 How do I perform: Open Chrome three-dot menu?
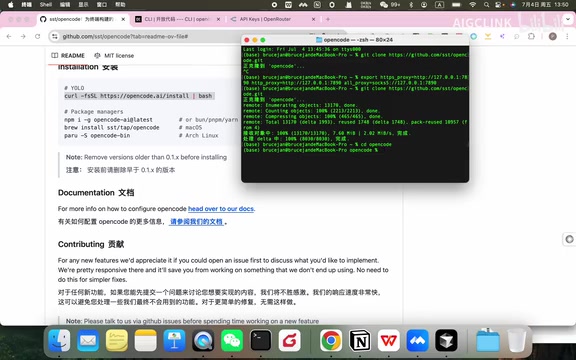(568, 36)
